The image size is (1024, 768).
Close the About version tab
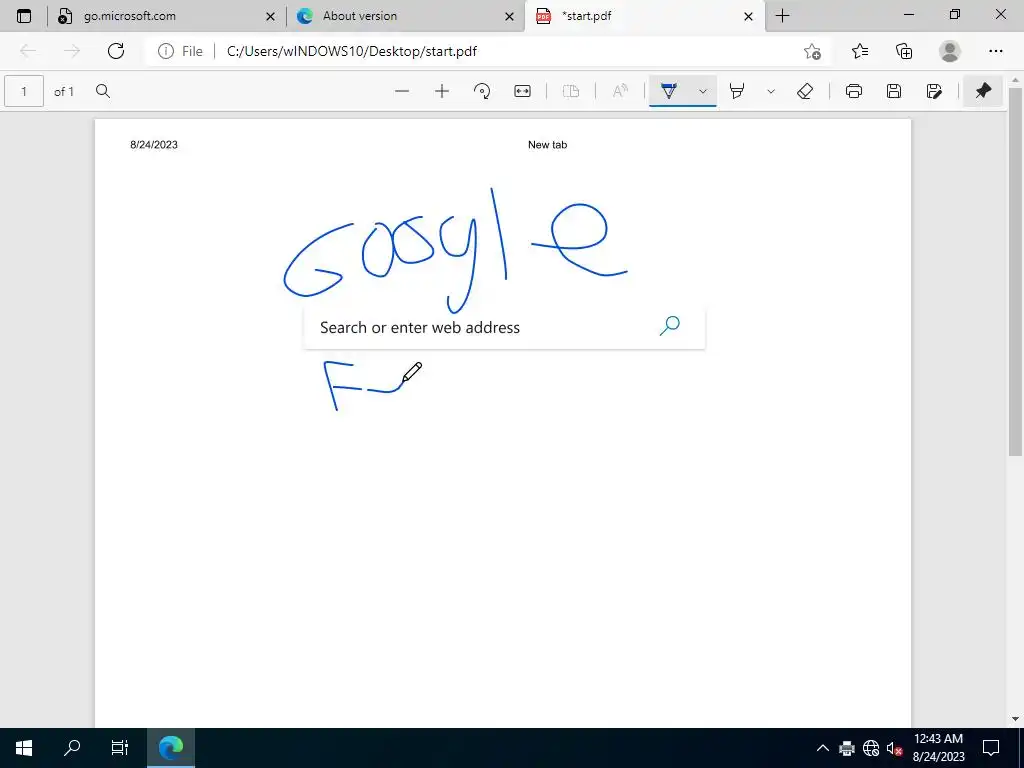click(x=509, y=16)
